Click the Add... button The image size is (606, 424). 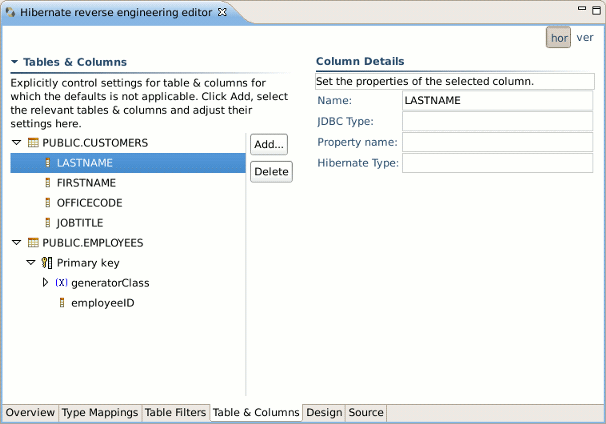coord(269,145)
